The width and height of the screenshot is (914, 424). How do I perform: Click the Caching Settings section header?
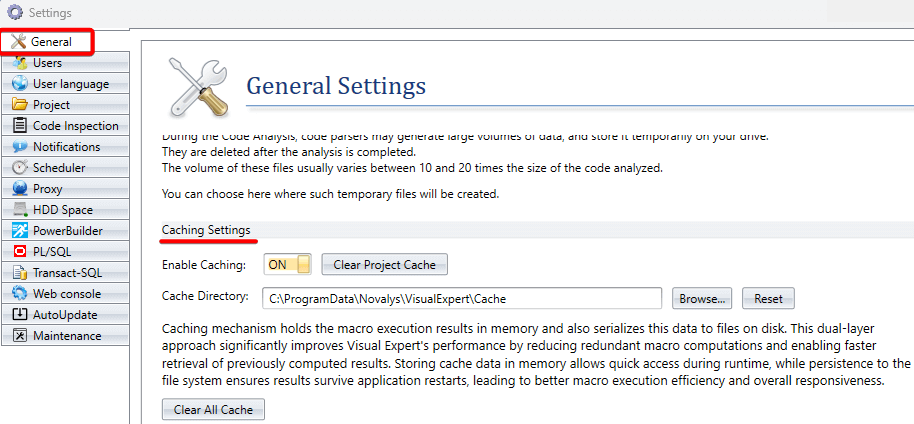(x=206, y=230)
